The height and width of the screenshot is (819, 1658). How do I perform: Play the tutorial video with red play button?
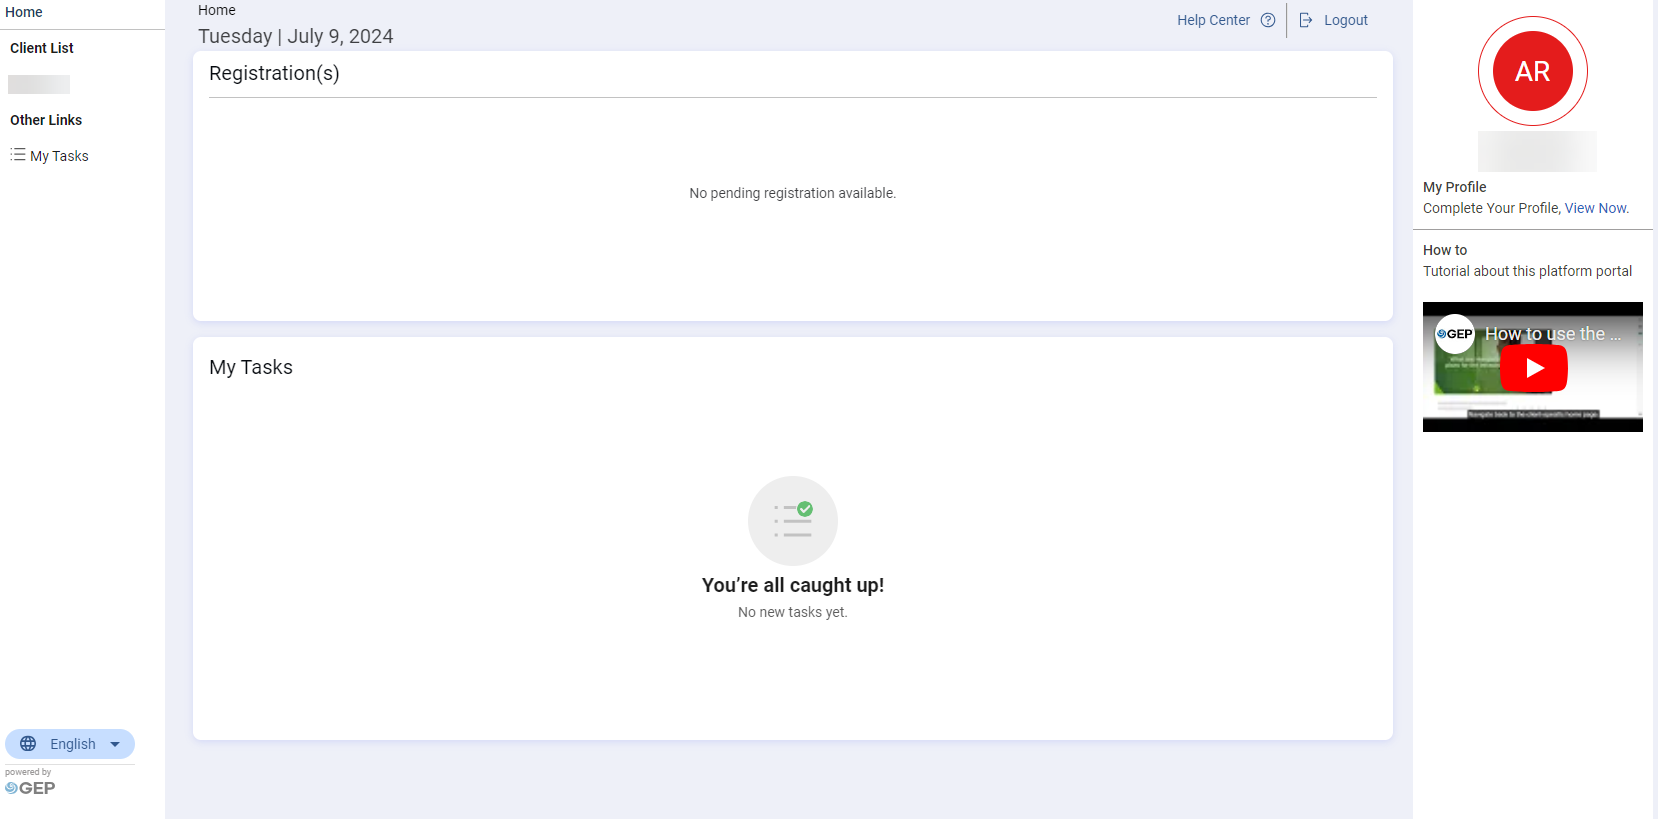pyautogui.click(x=1533, y=368)
